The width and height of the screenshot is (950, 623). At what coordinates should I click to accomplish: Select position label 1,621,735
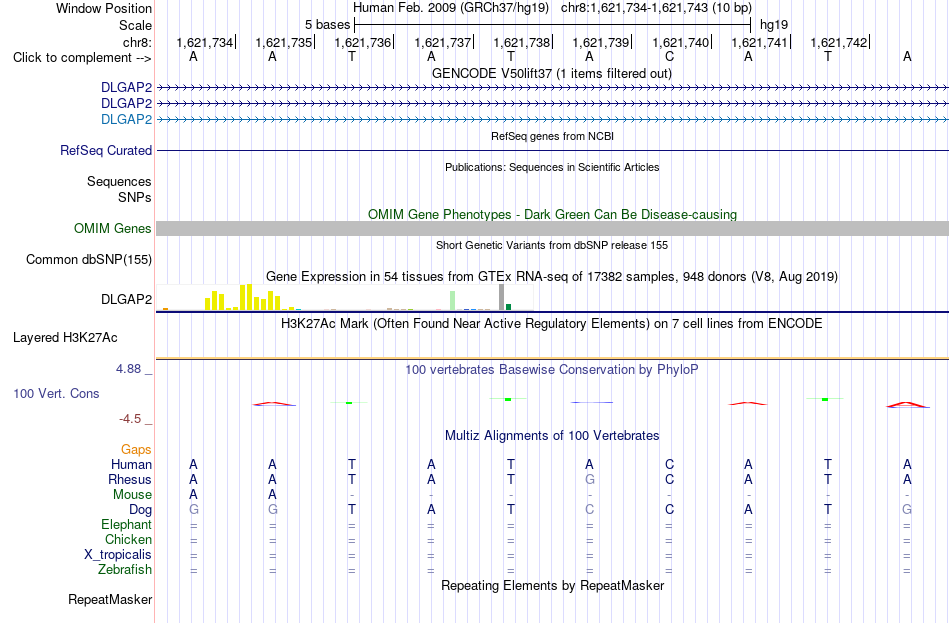284,42
